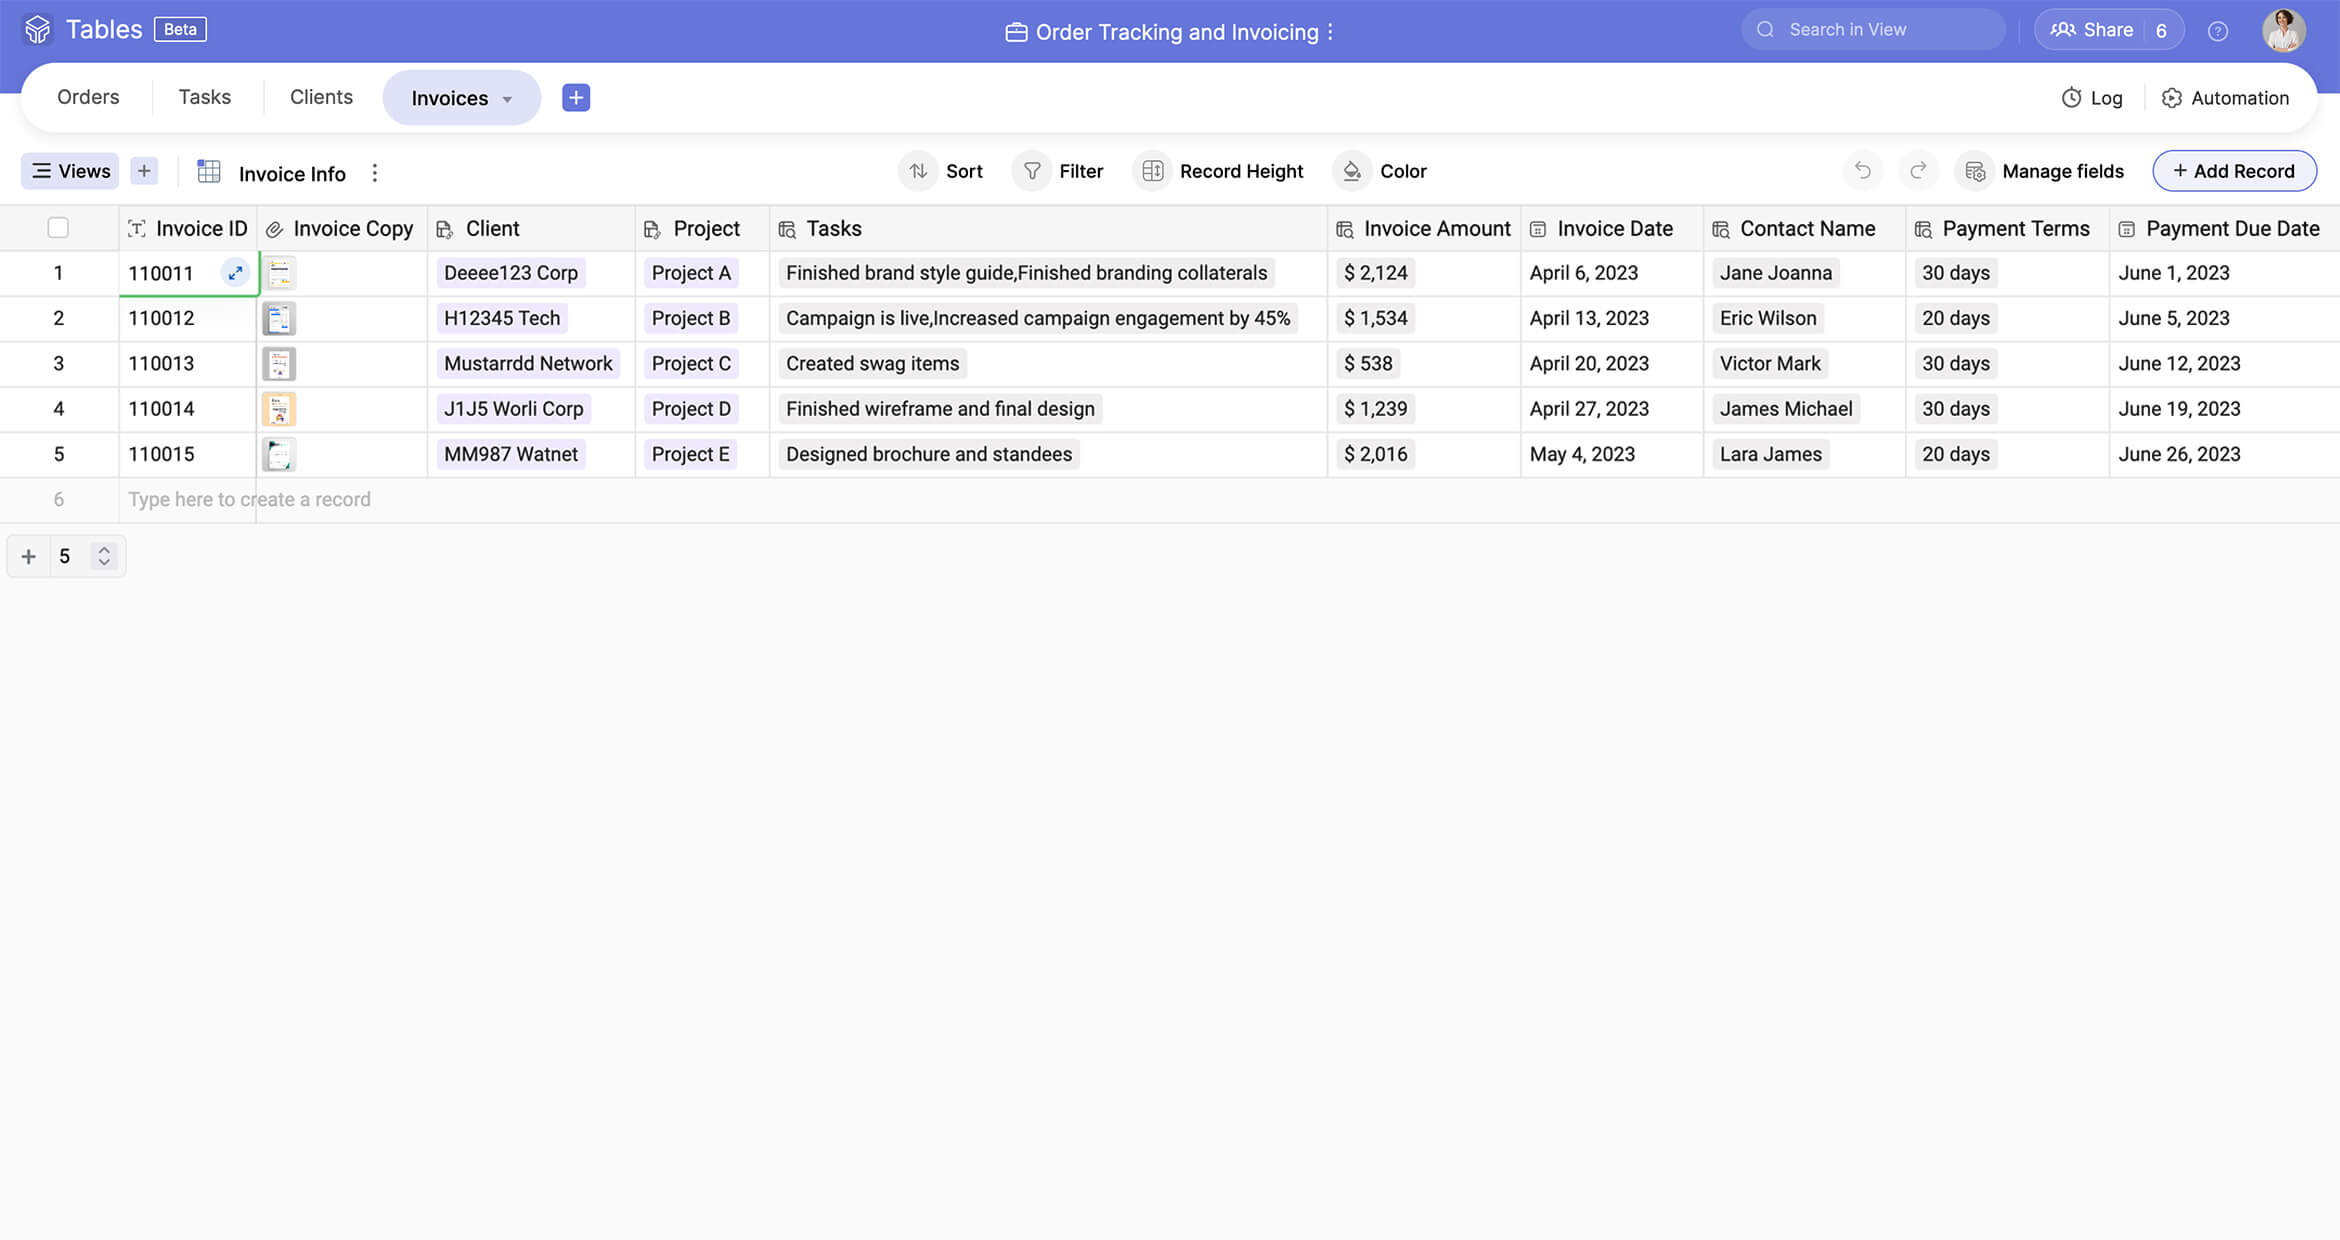Expand record 110011 with arrow icon
The height and width of the screenshot is (1240, 2340).
pyautogui.click(x=235, y=272)
